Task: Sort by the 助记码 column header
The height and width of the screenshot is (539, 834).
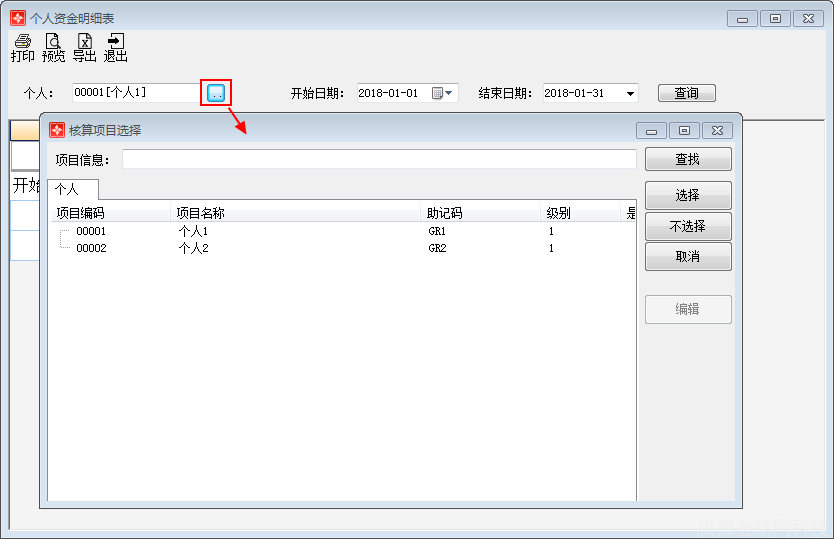Action: click(x=445, y=213)
